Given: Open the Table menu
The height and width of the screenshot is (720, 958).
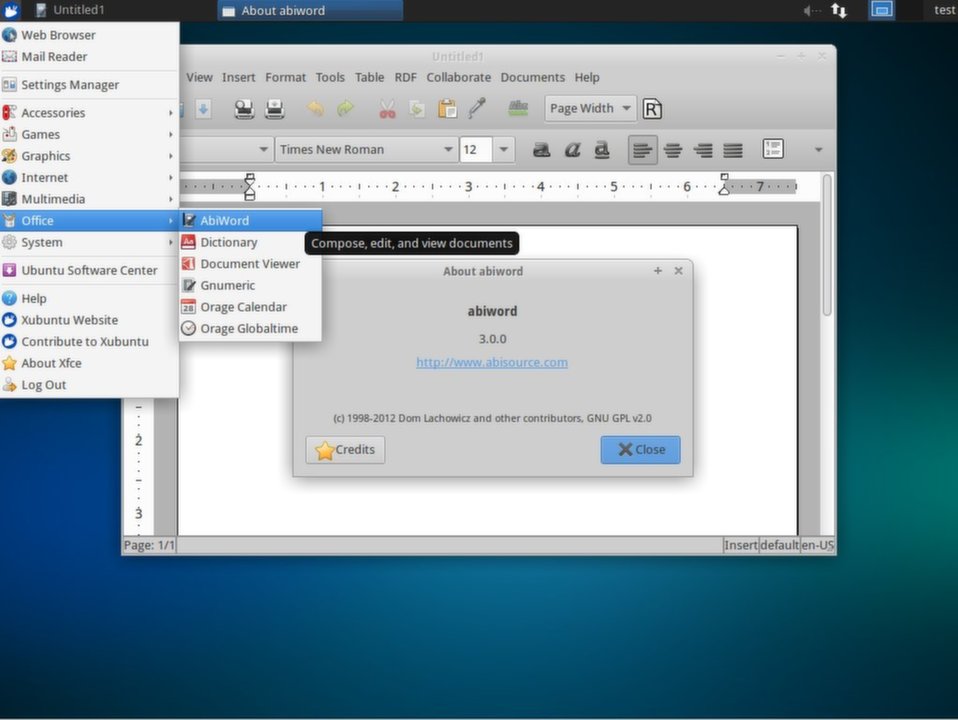Looking at the screenshot, I should pyautogui.click(x=370, y=78).
